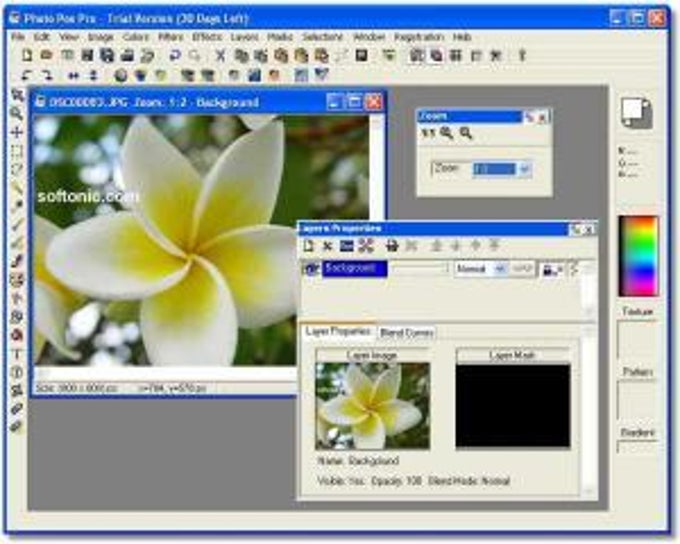Select the rectangular Selection tool in toolbox
The height and width of the screenshot is (544, 680).
pyautogui.click(x=16, y=151)
